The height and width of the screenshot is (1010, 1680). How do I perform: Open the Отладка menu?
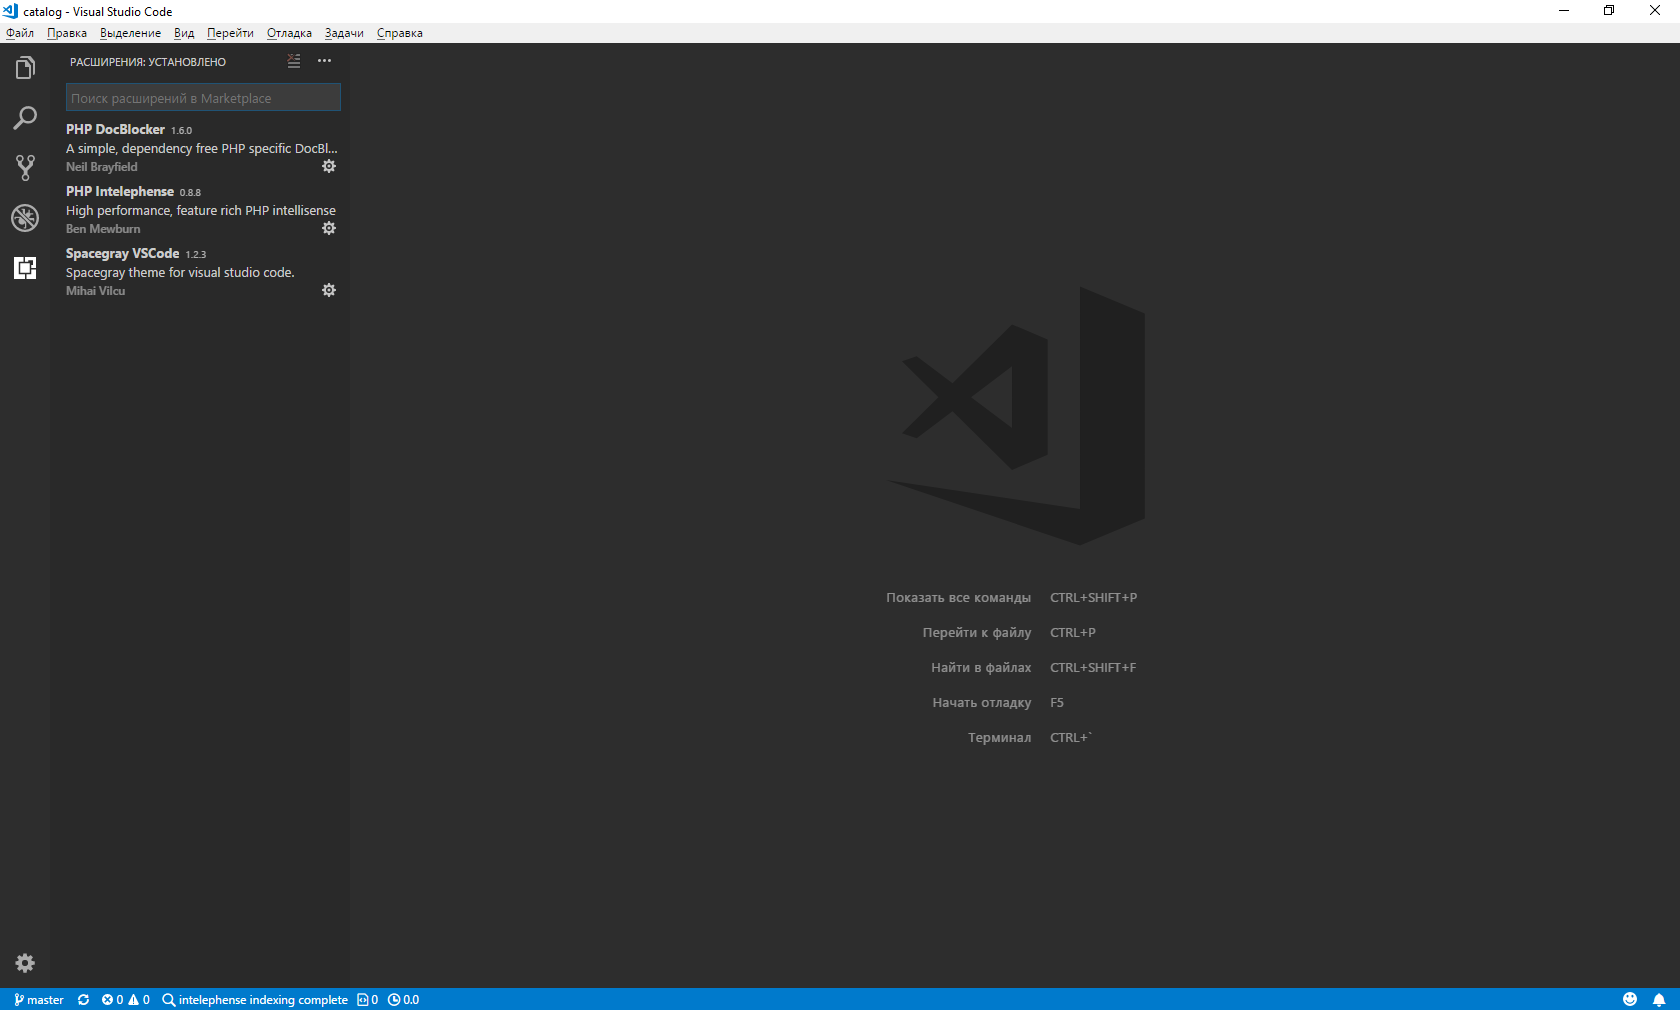[289, 33]
